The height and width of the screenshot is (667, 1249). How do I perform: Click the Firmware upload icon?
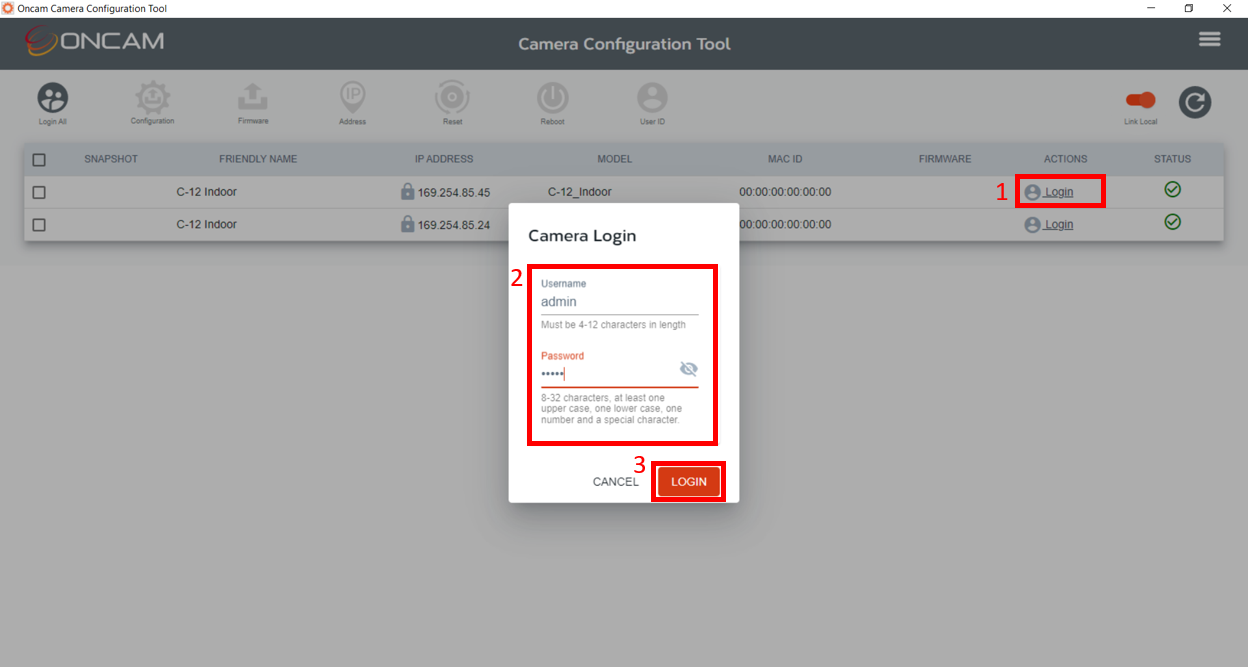click(x=252, y=98)
